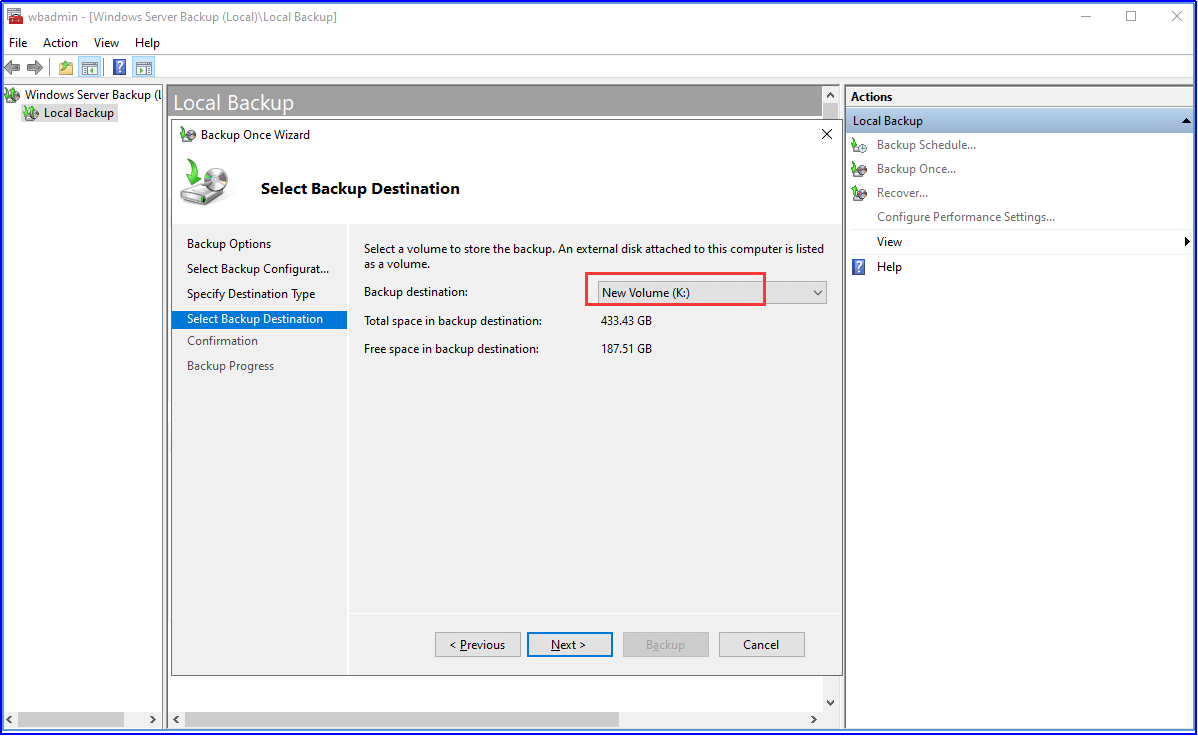Click Recover in Actions pane
The width and height of the screenshot is (1198, 736).
pos(902,193)
